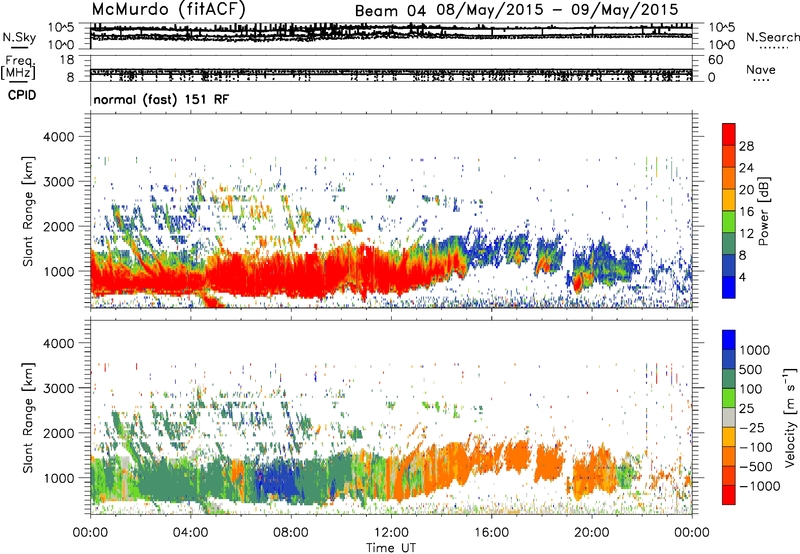Pick the orange 20–24 dB Power colorbar segment
Screen dimensions: 800x554
(x=729, y=178)
